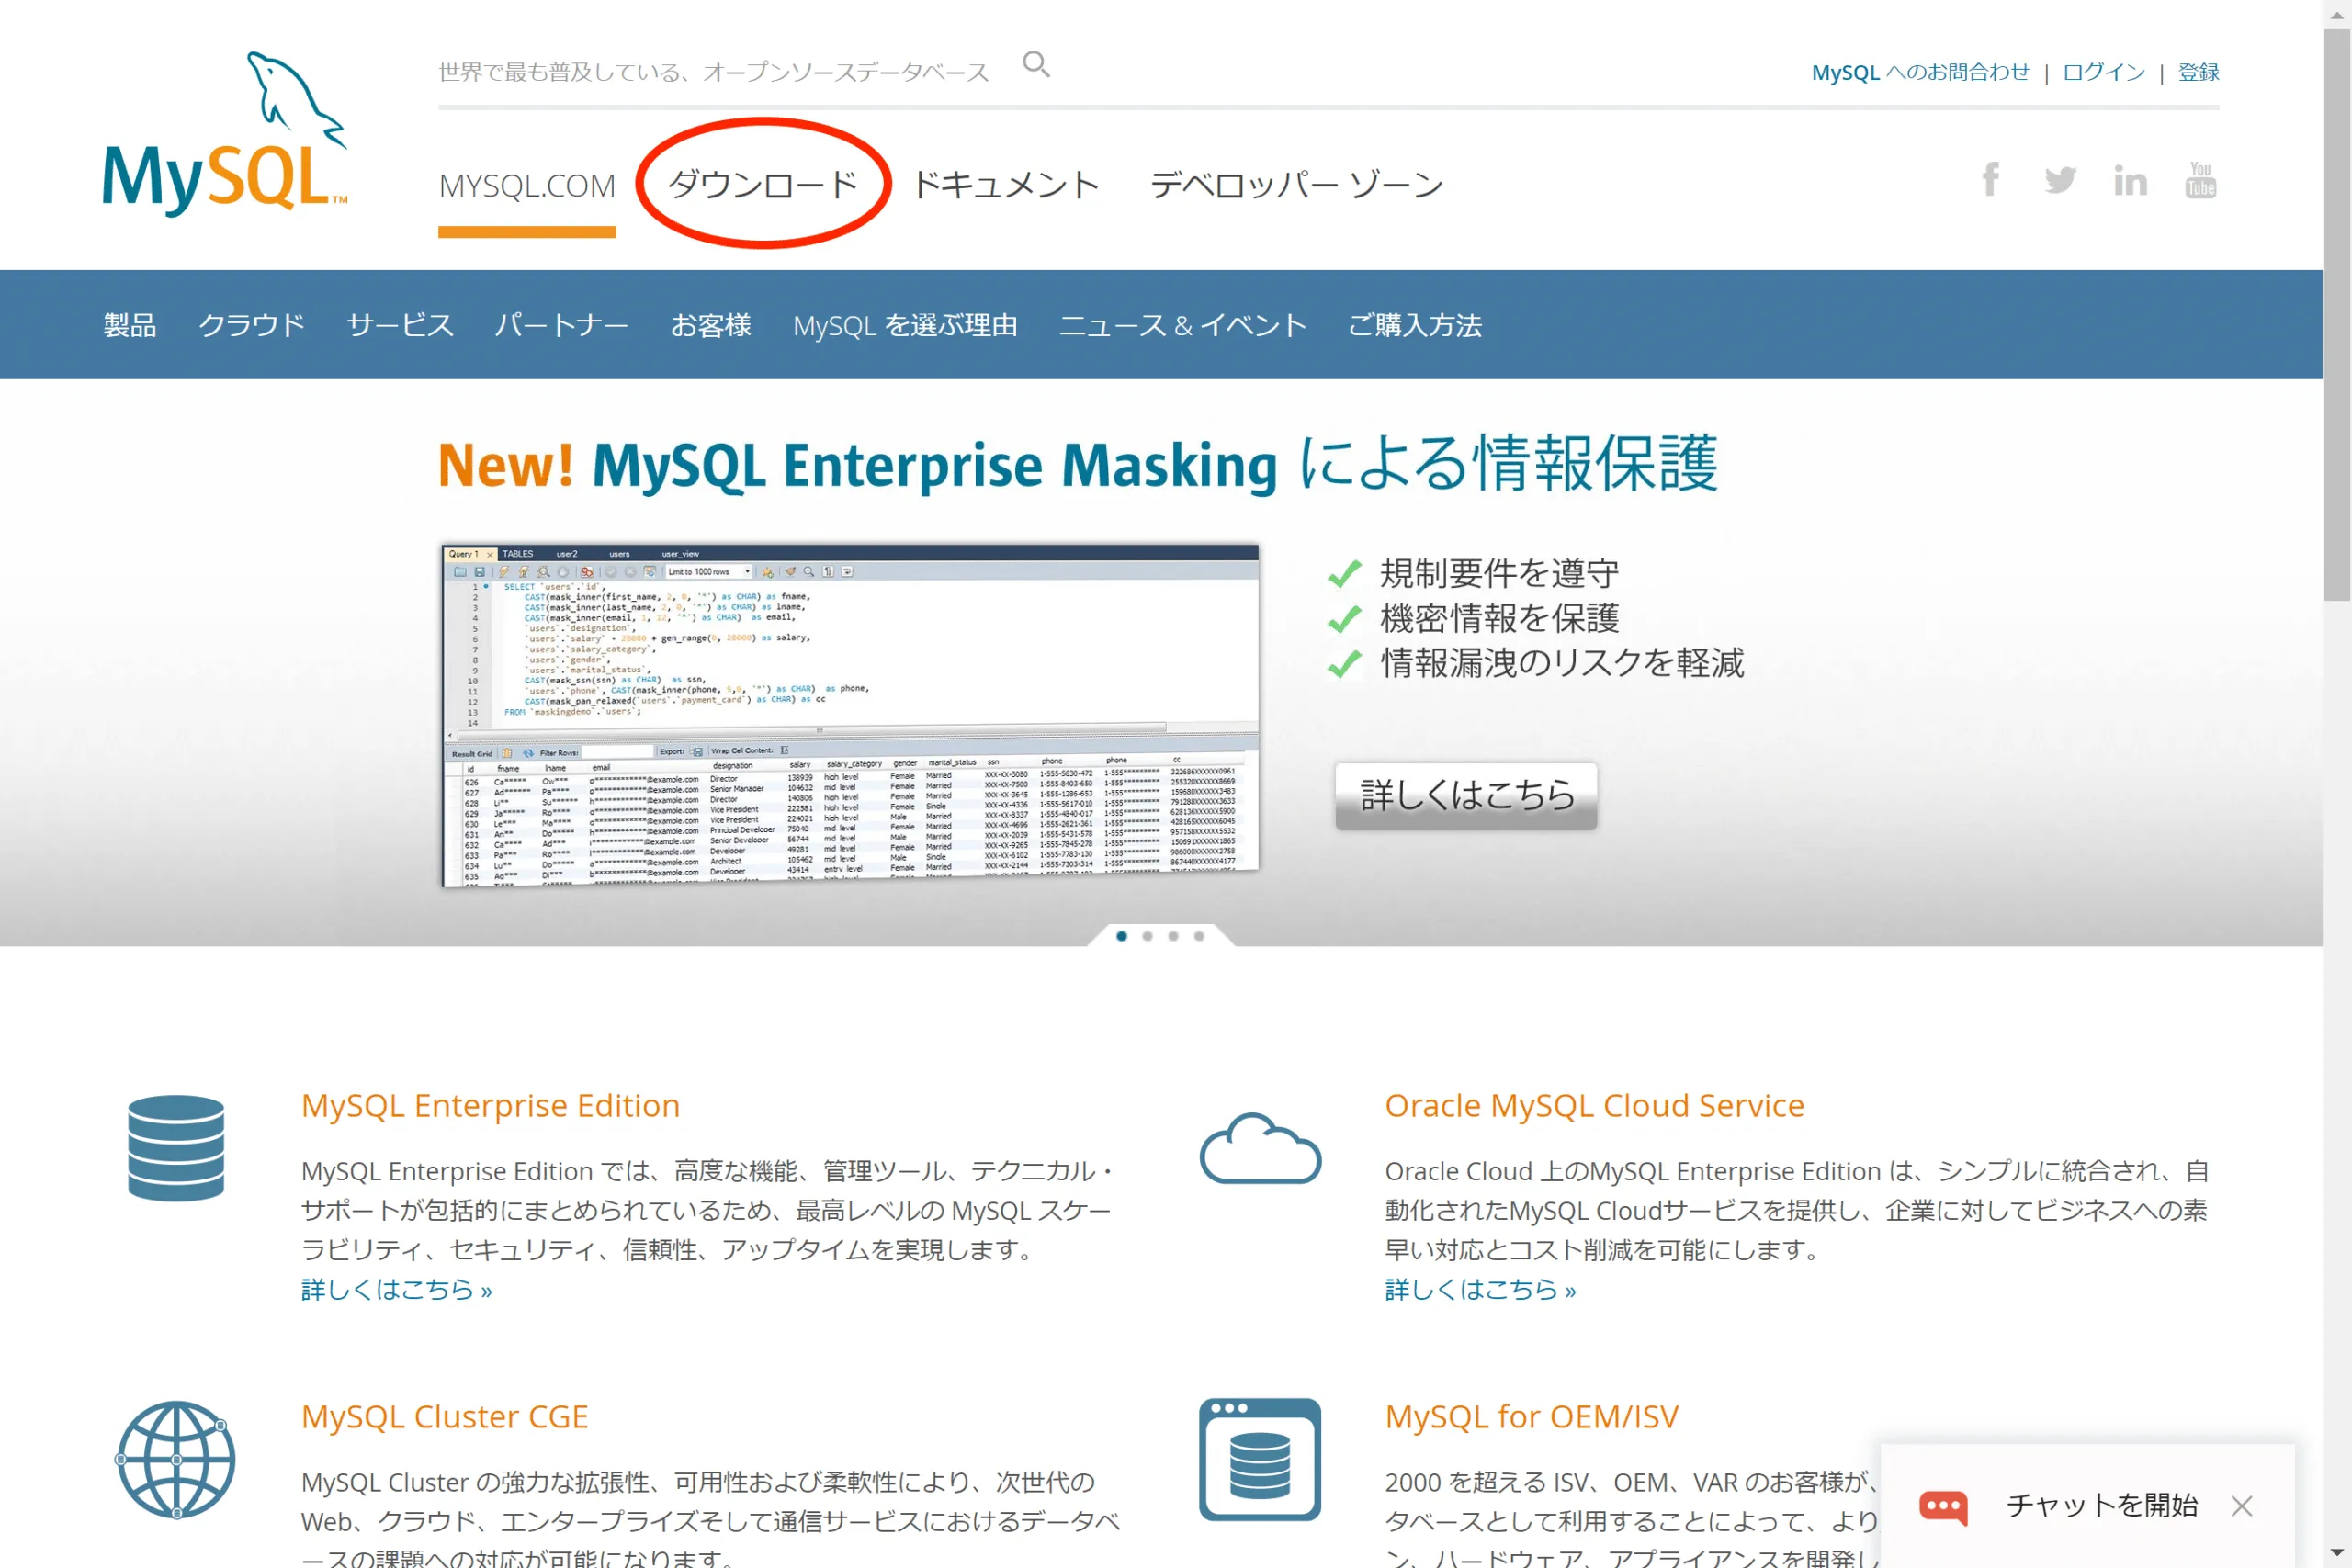Open the Facebook social icon
This screenshot has height=1568, width=2352.
(1990, 180)
